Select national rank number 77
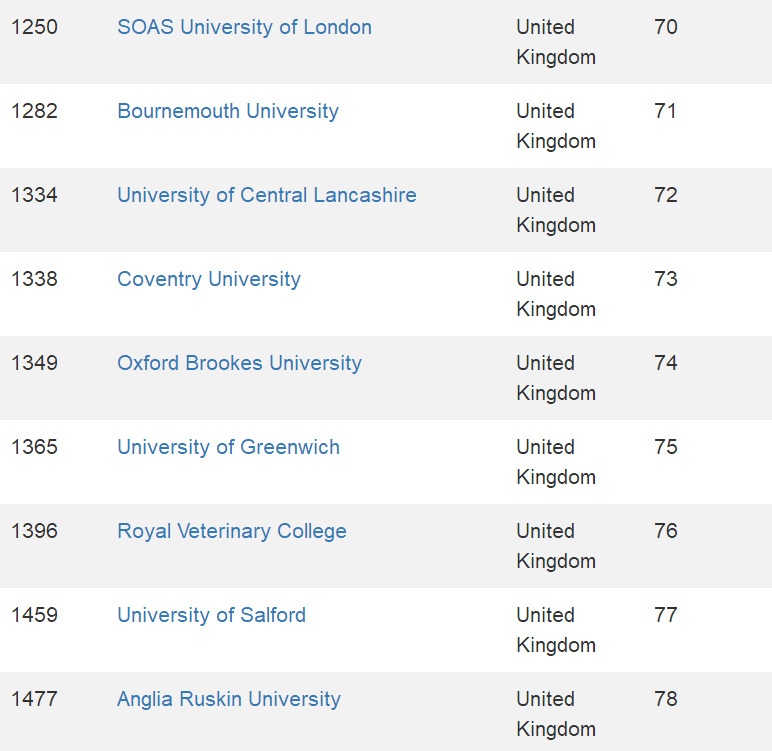The width and height of the screenshot is (772, 751). [666, 615]
